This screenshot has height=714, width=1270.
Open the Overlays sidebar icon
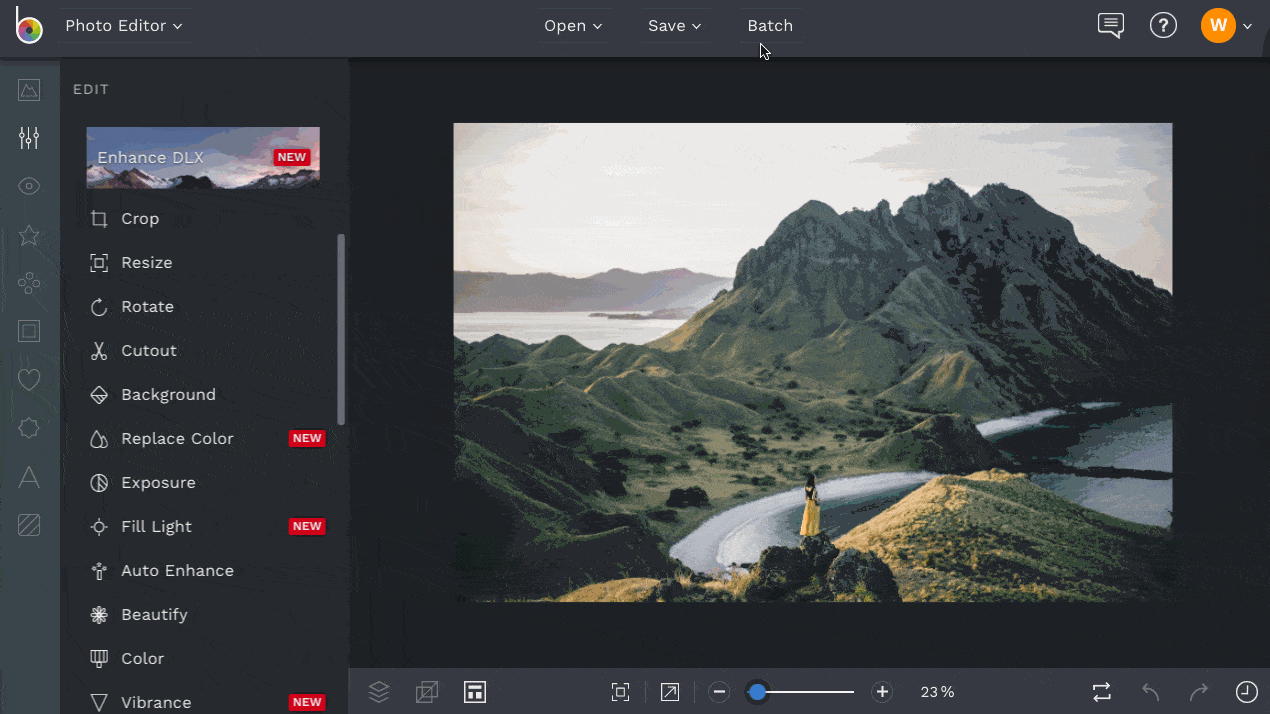(x=29, y=428)
